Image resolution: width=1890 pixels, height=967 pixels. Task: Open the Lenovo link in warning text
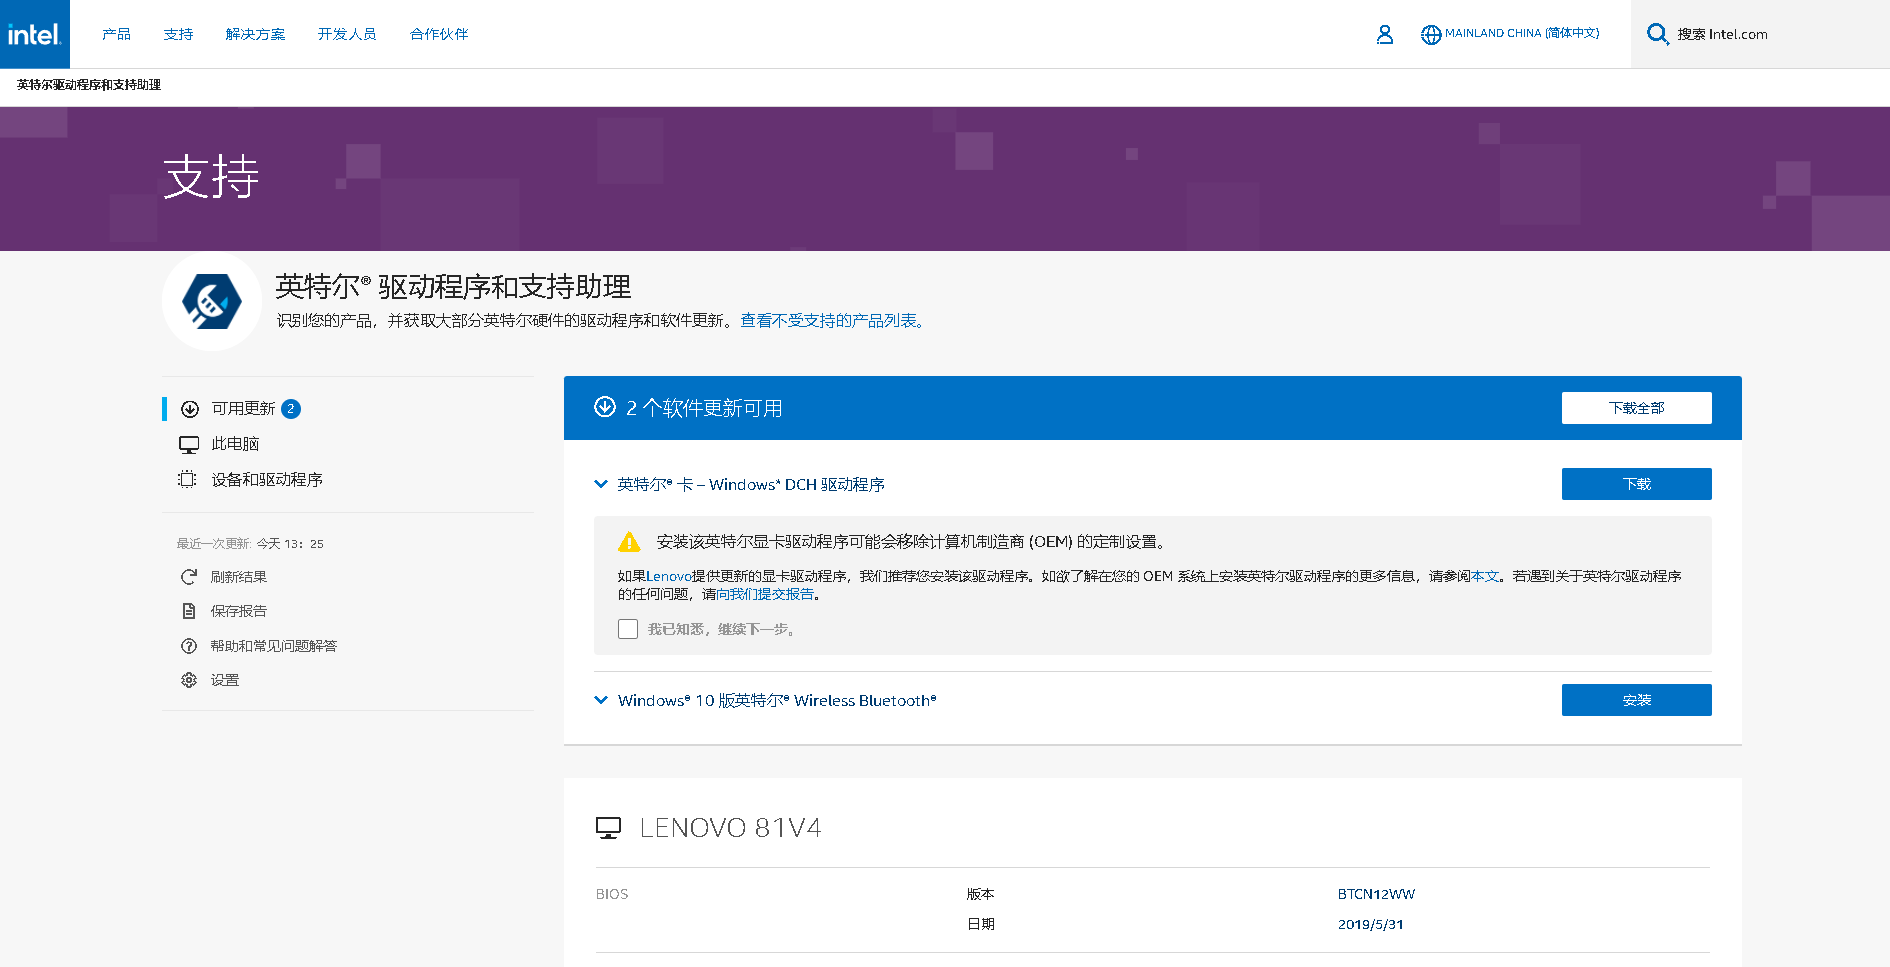click(669, 576)
